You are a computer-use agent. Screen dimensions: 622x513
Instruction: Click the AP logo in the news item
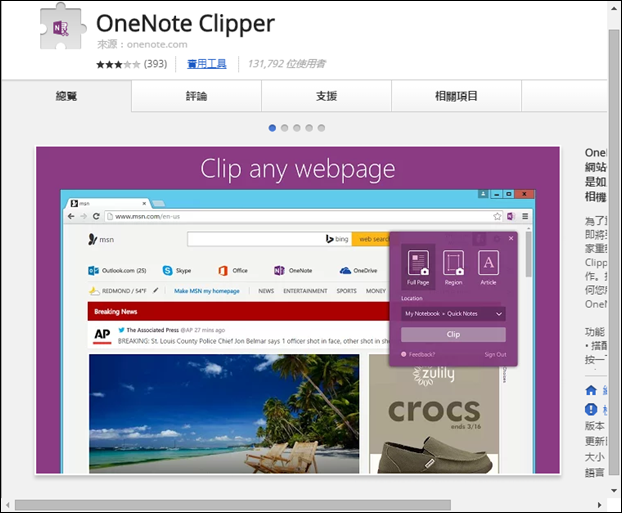tap(102, 335)
